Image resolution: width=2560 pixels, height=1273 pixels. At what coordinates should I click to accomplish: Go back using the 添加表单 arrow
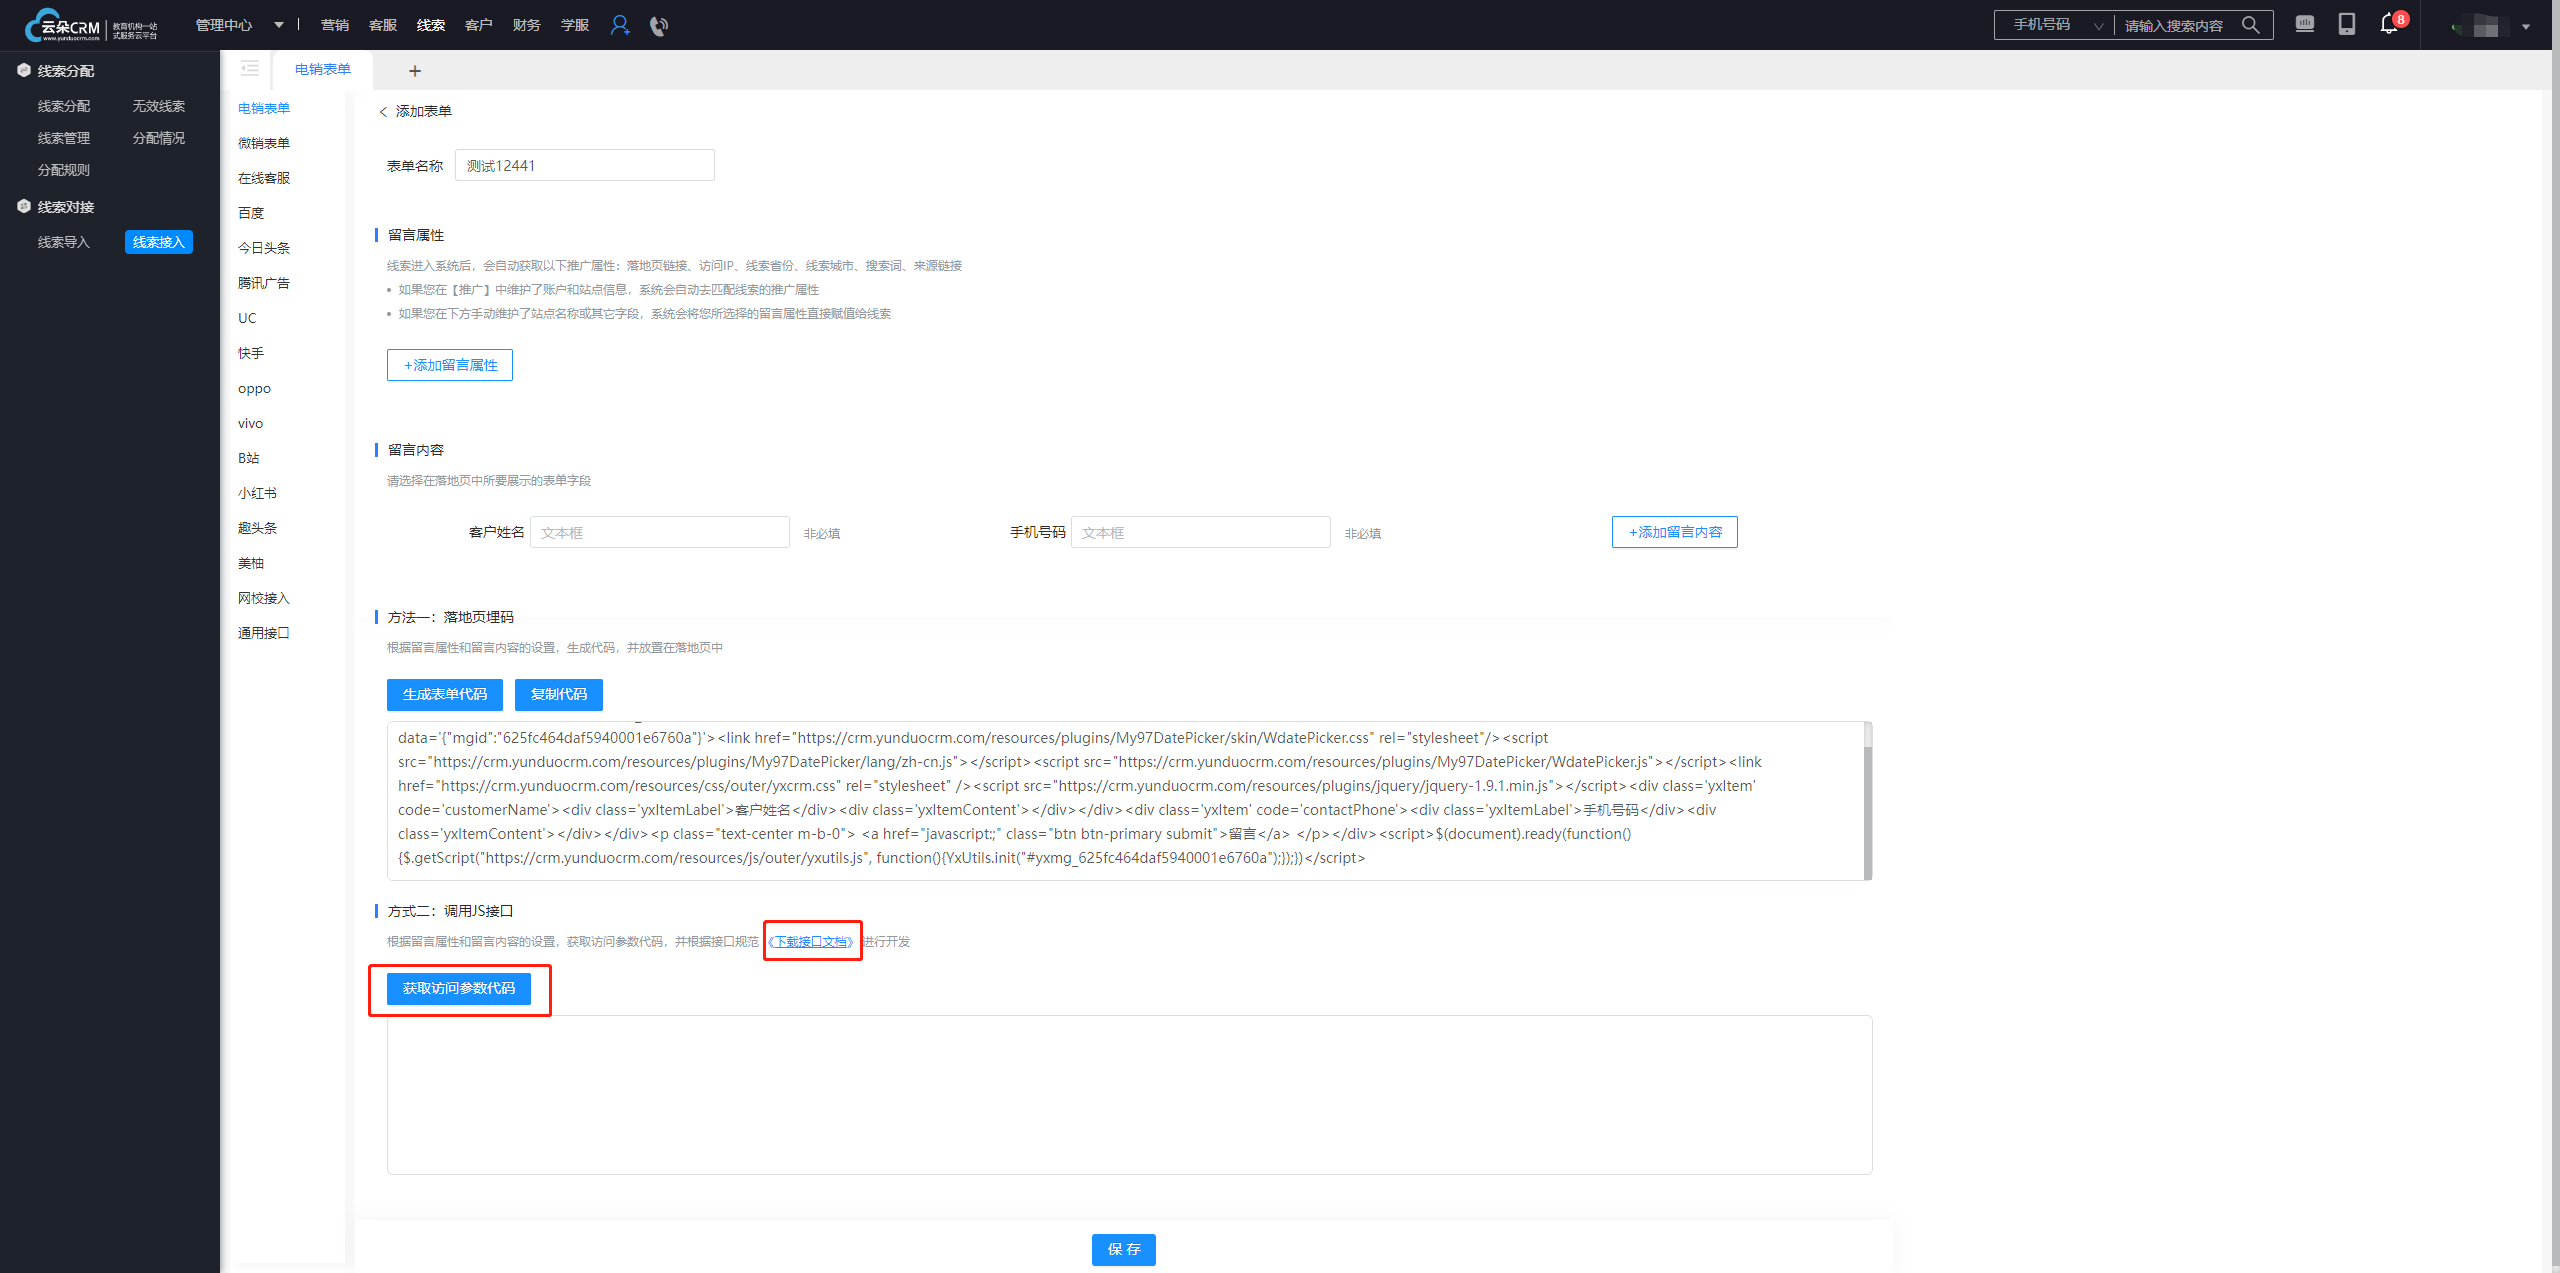pyautogui.click(x=384, y=112)
